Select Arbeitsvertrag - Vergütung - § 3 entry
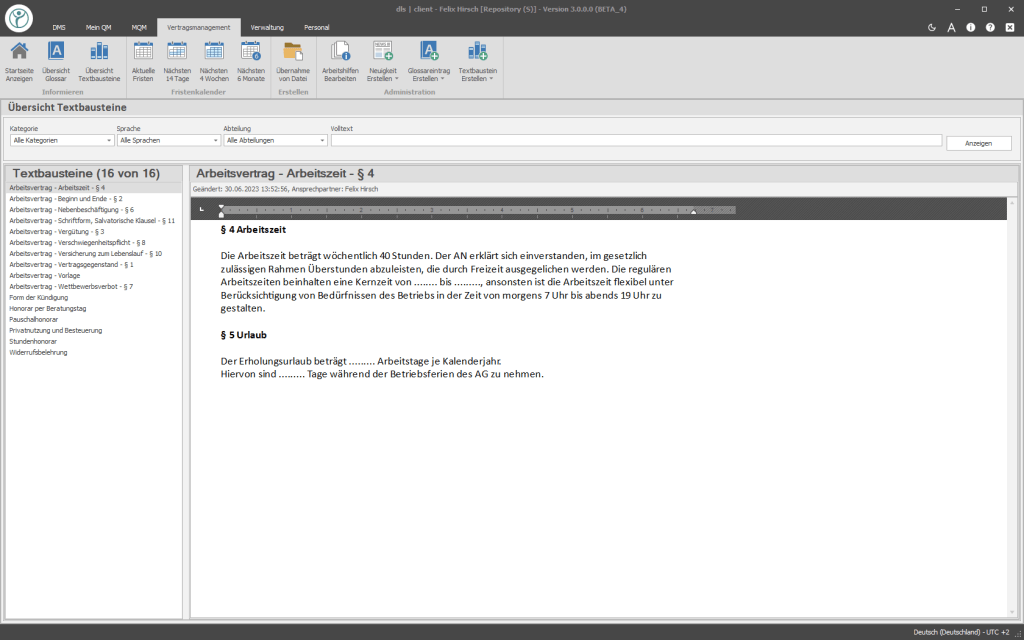Screen dimensions: 1024x640 tap(57, 232)
